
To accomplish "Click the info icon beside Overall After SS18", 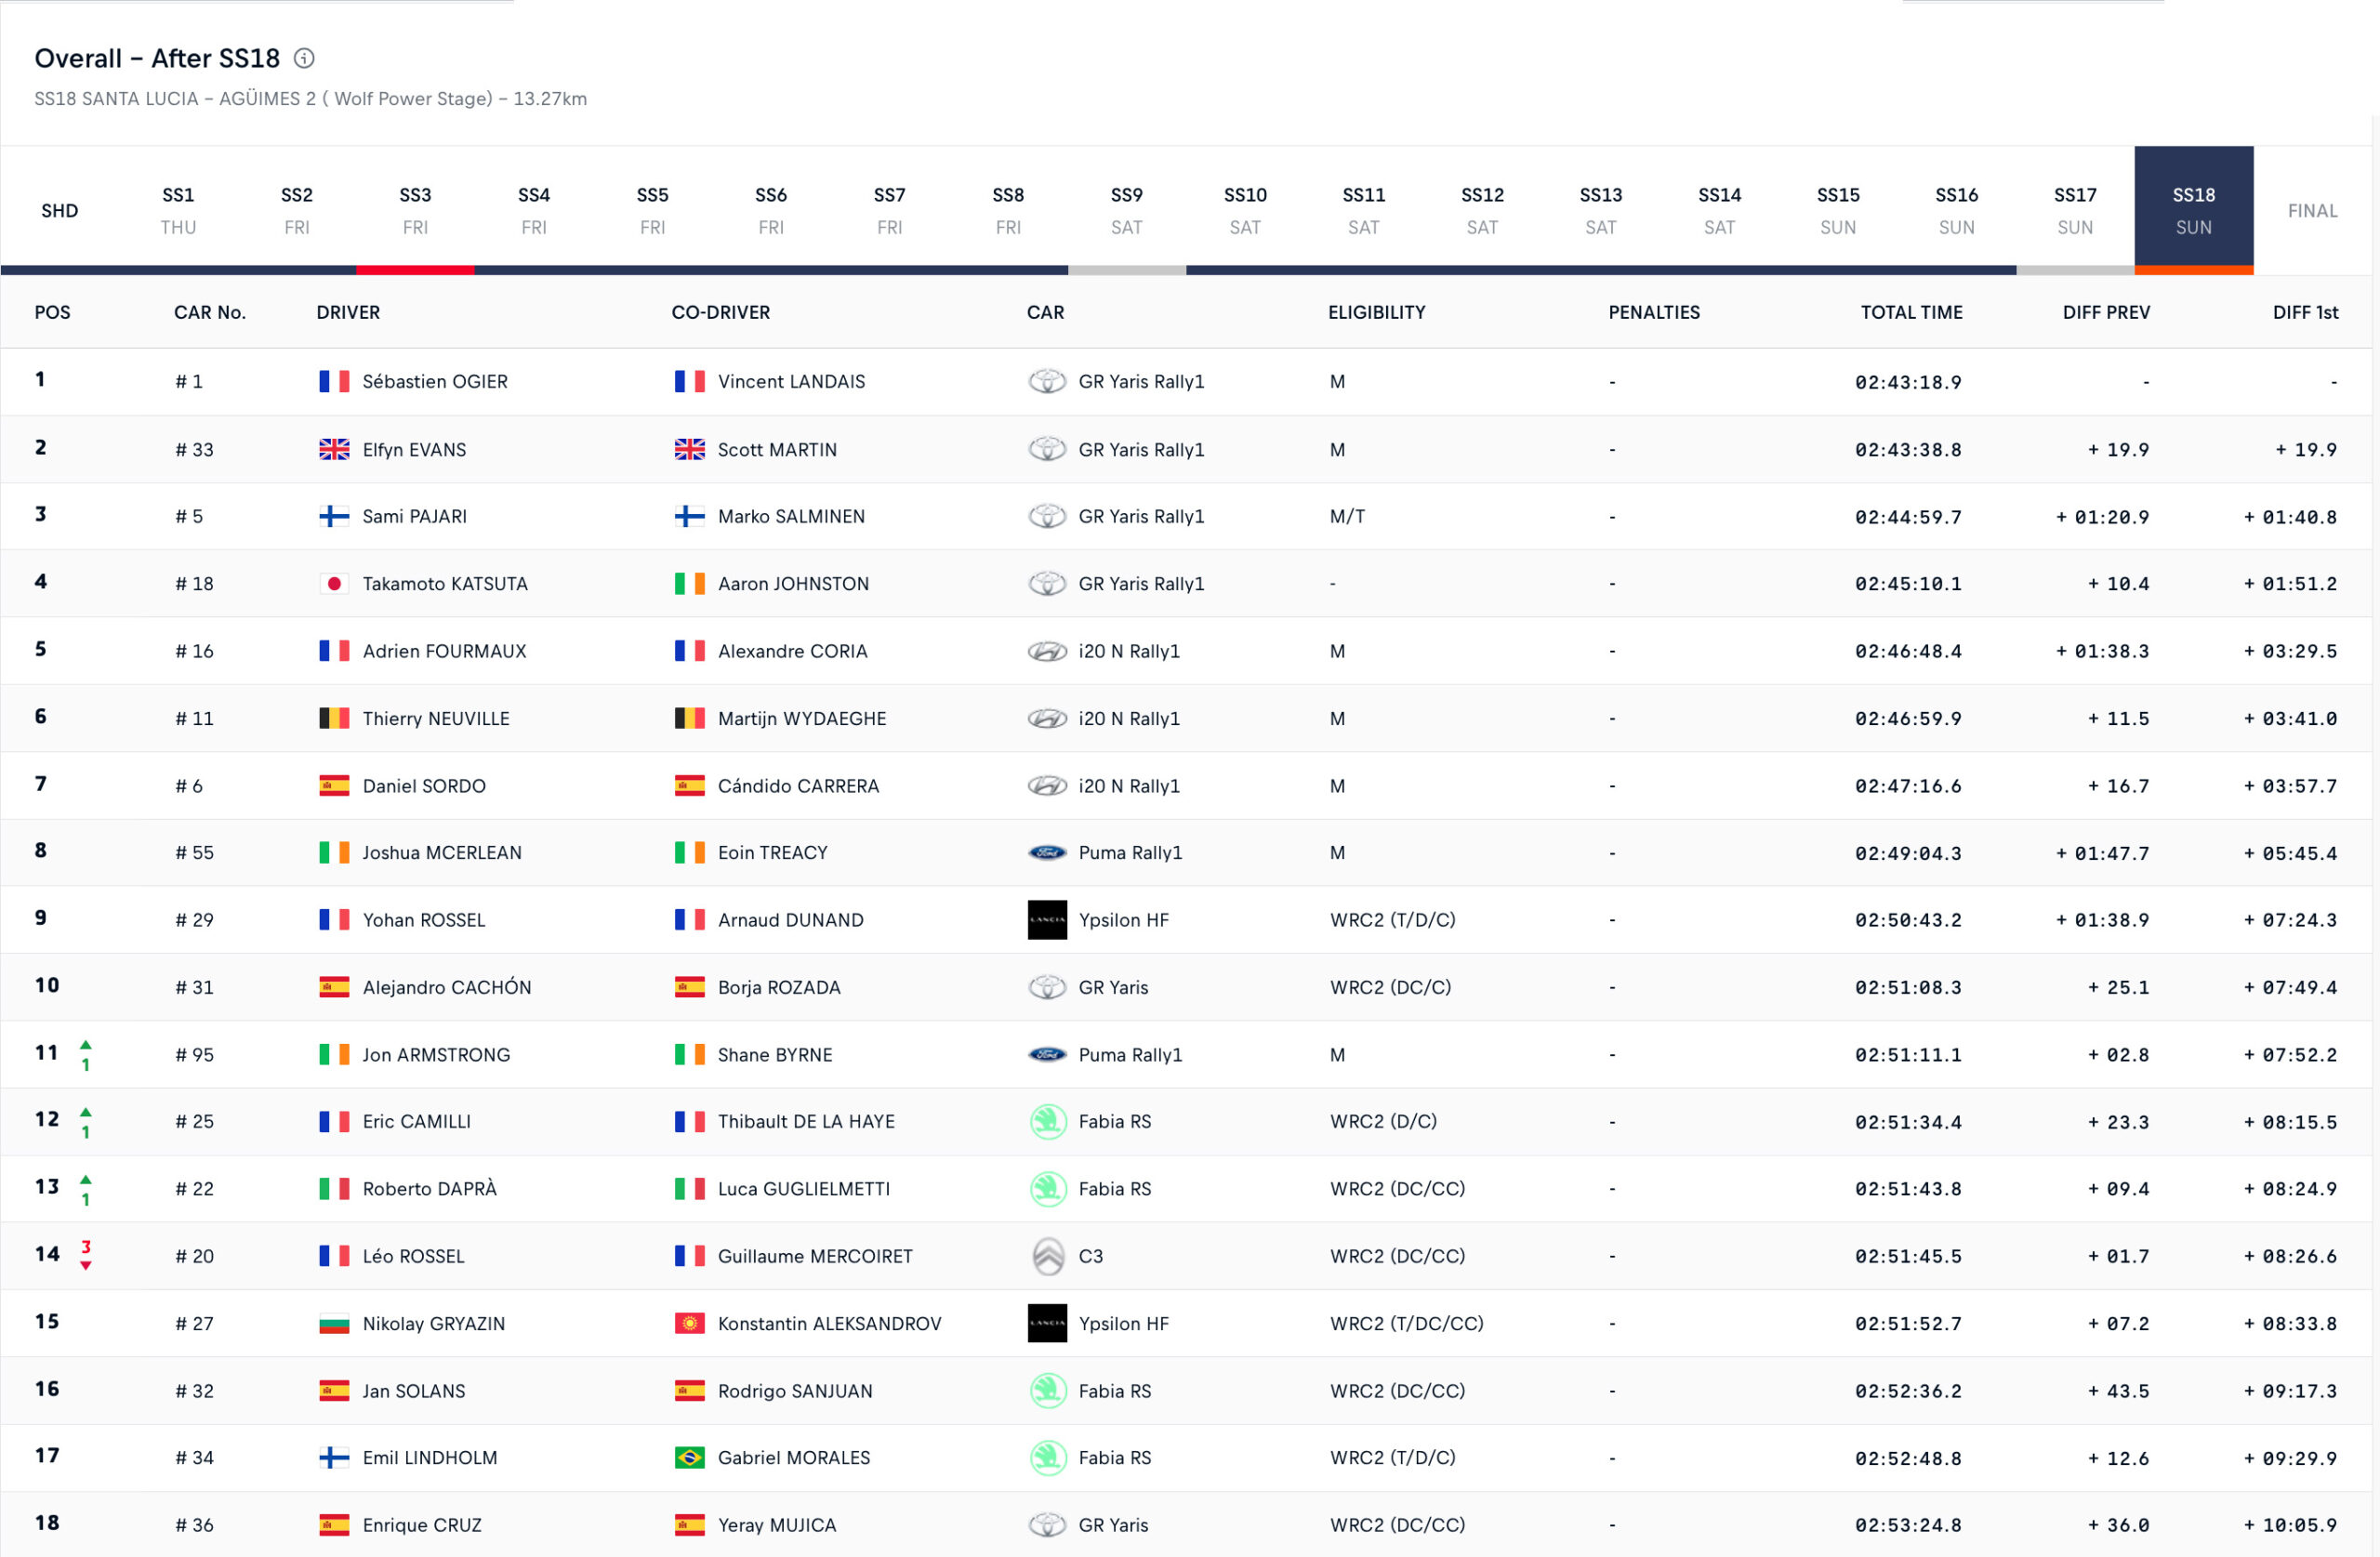I will click(304, 58).
